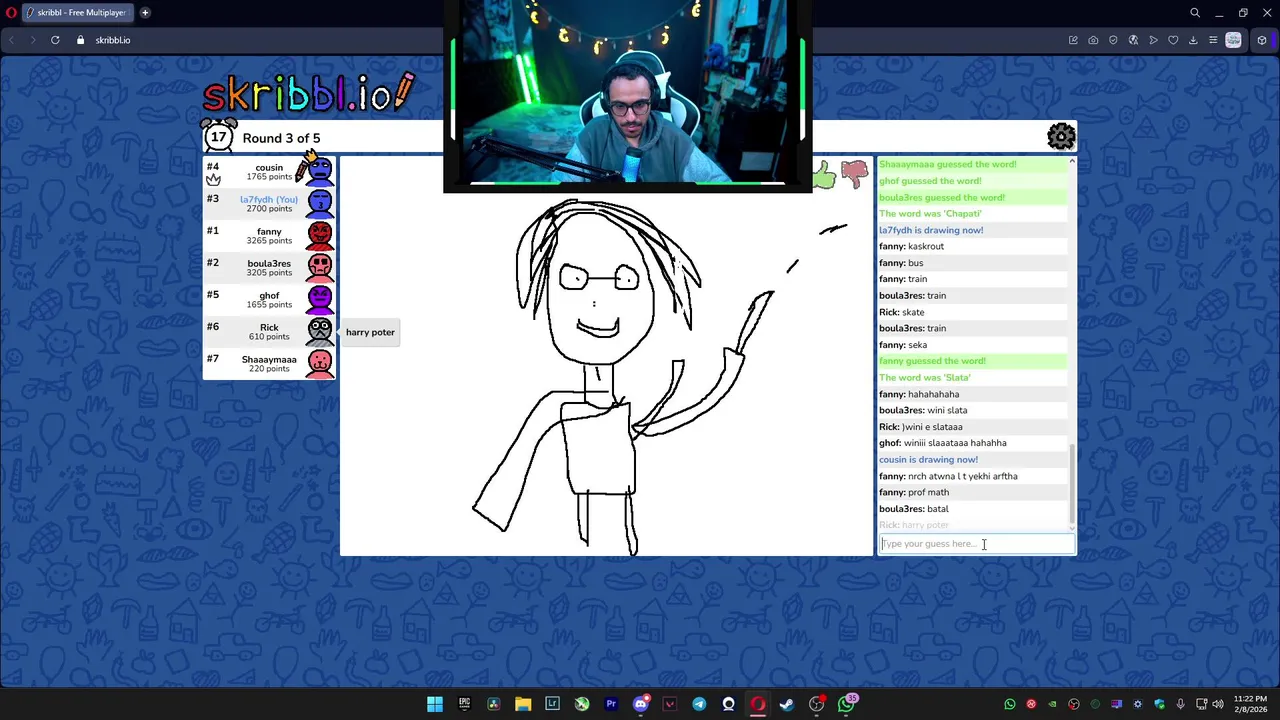This screenshot has height=720, width=1280.
Task: Click 'cousin is drawing now!' chat message
Action: coord(928,459)
